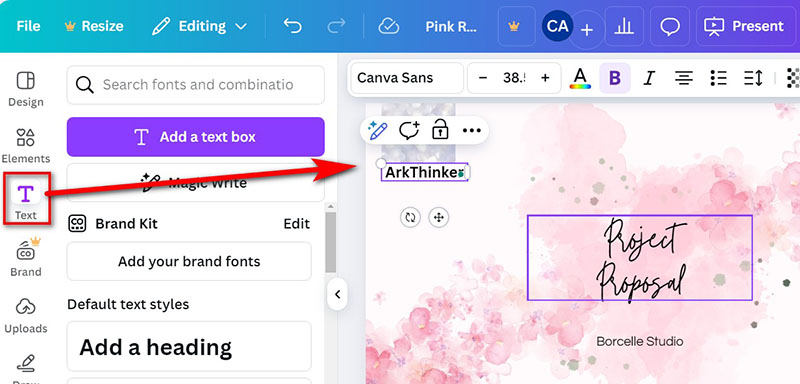Open the Brand sidebar tab
Screen dimensions: 800x384
tap(26, 258)
